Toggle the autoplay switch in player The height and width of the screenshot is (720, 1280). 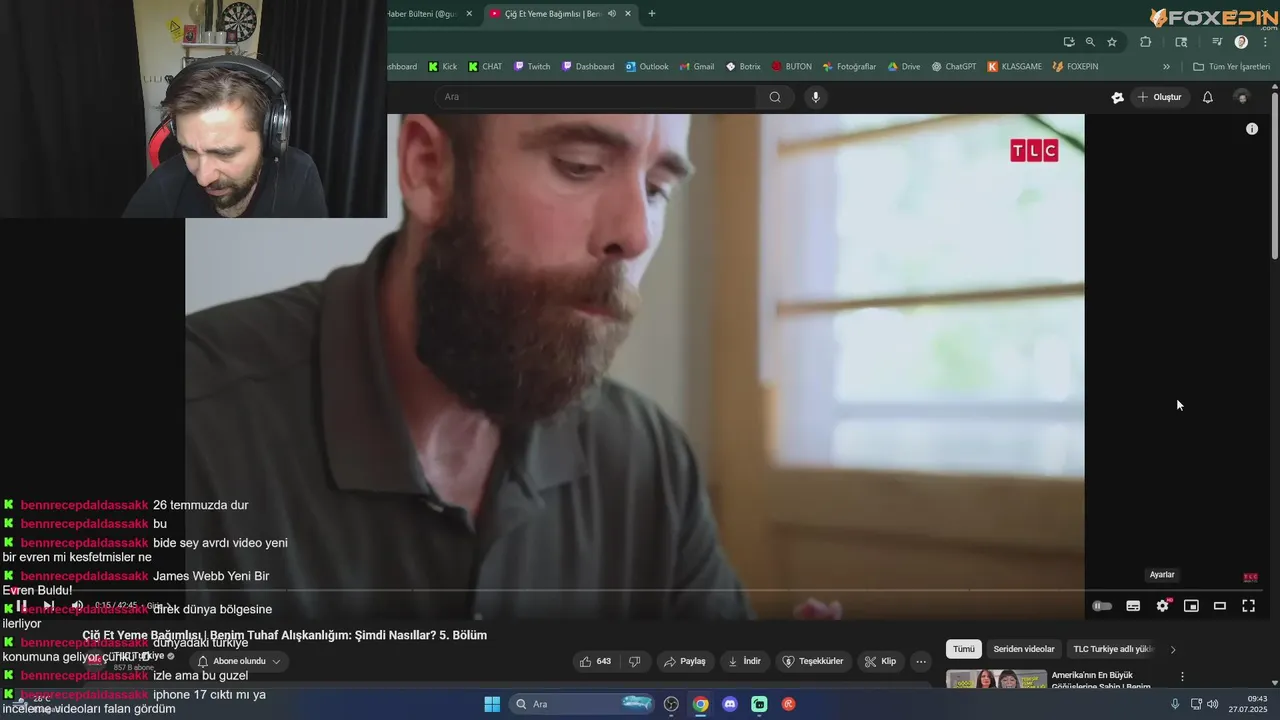click(x=1102, y=606)
